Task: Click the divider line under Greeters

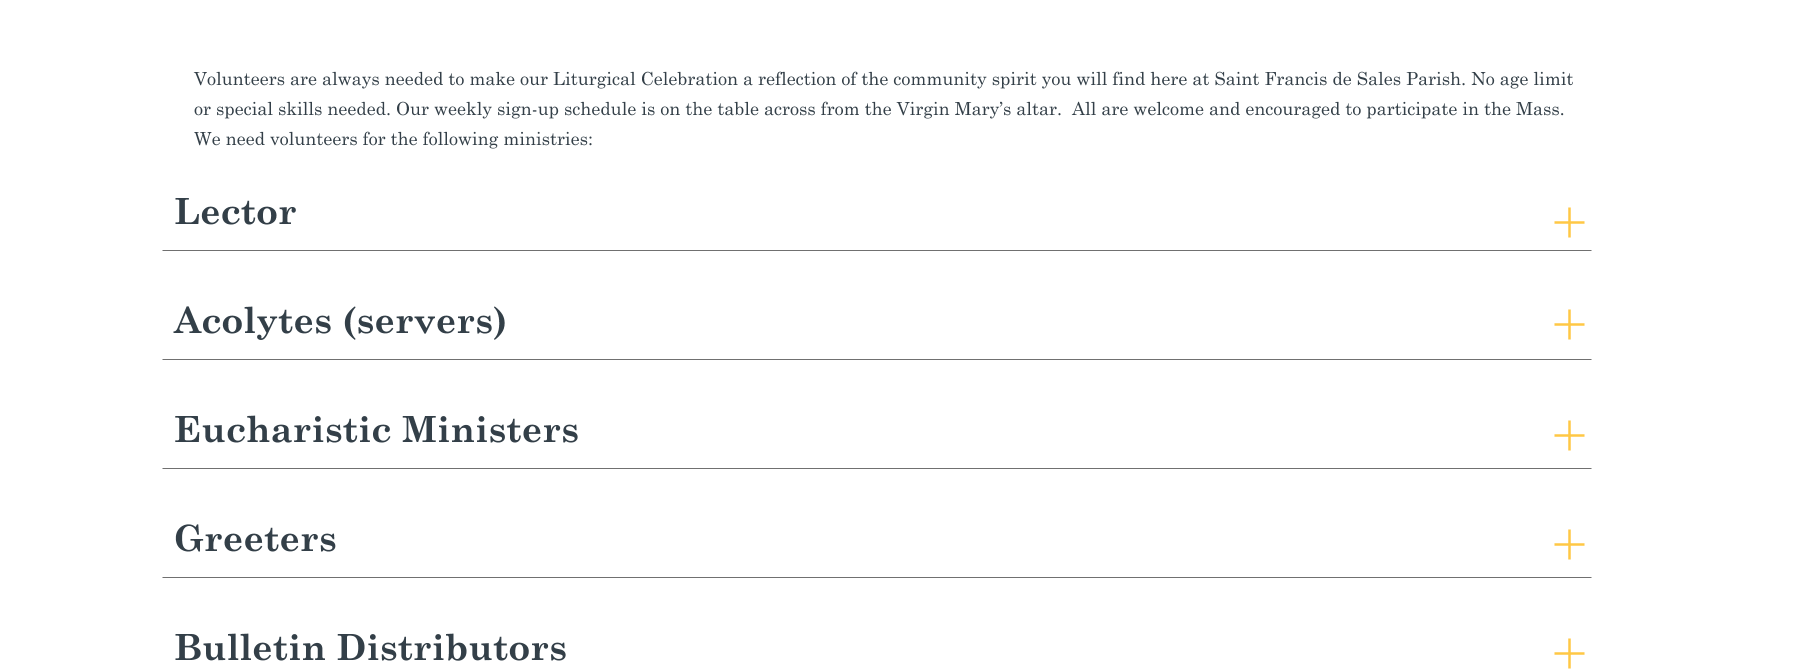Action: 876,578
